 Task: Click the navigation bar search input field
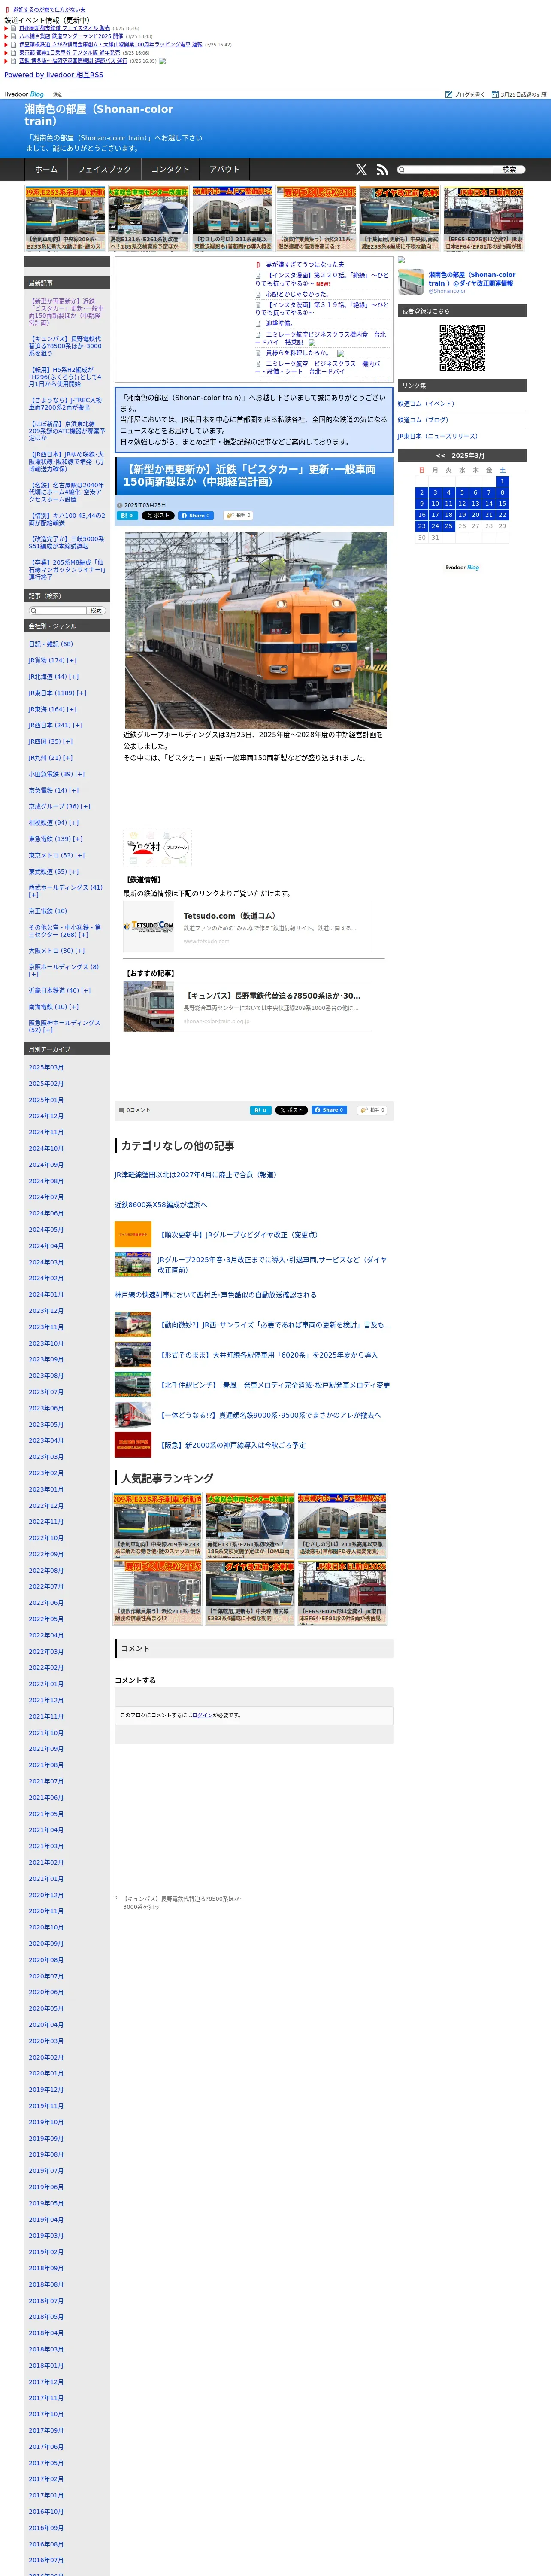tap(445, 170)
